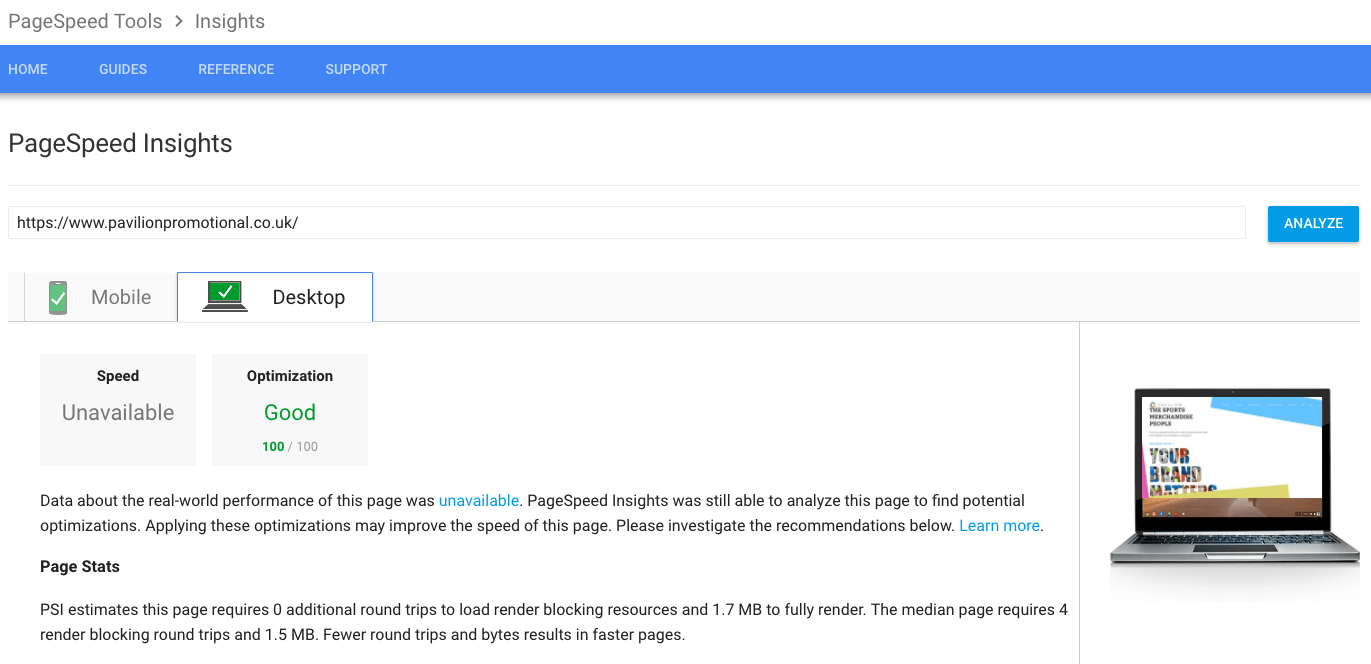
Task: Open the HOME menu item
Action: [28, 69]
